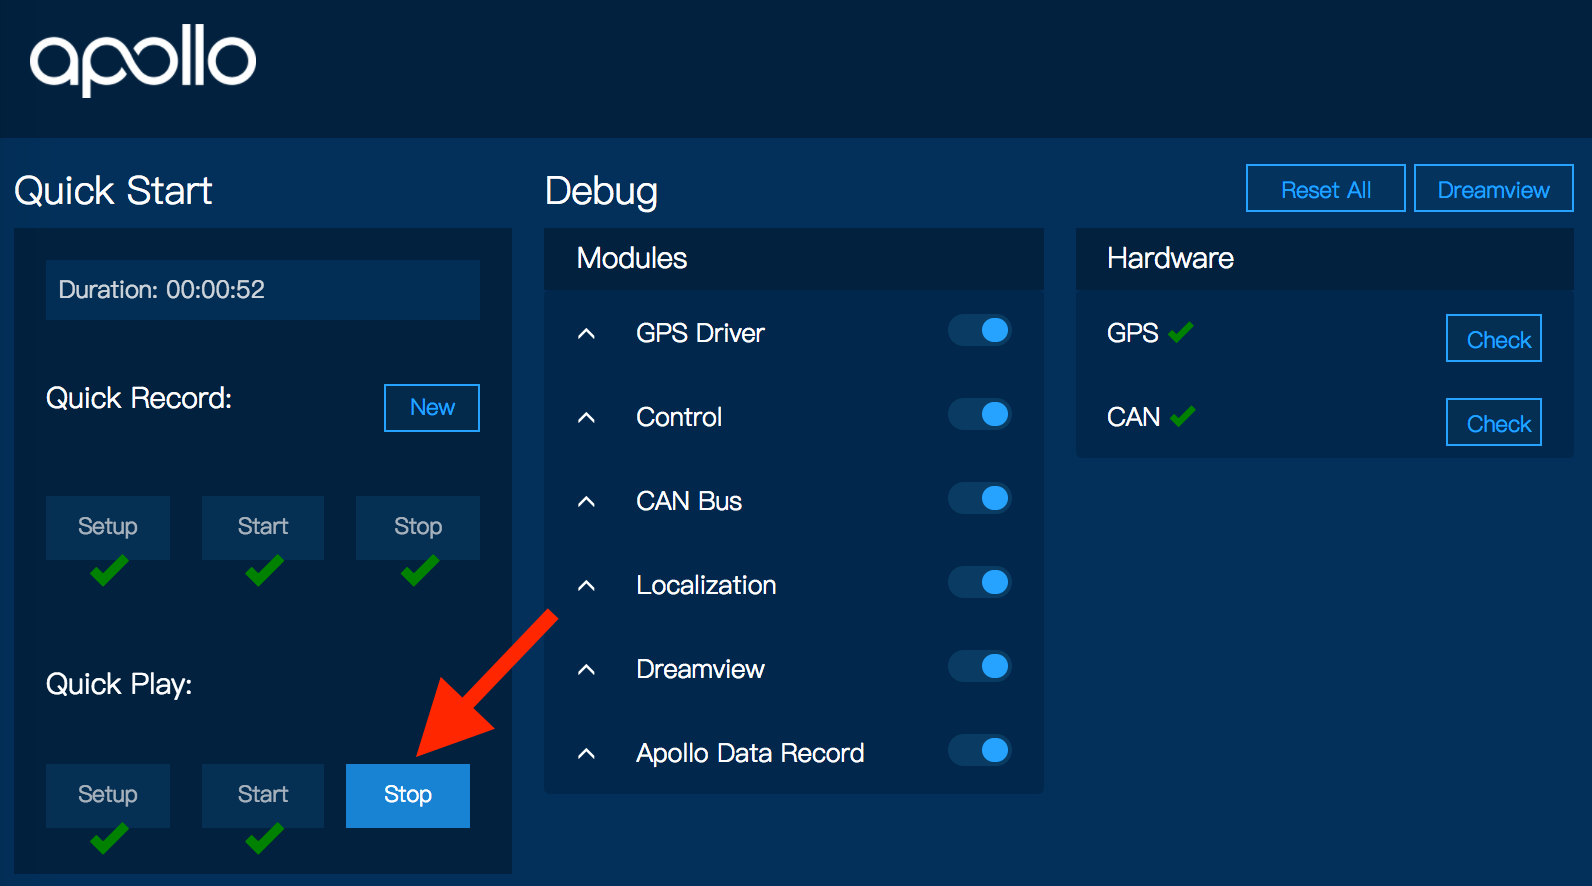Toggle the GPS Driver module switch
This screenshot has width=1592, height=886.
tap(980, 330)
